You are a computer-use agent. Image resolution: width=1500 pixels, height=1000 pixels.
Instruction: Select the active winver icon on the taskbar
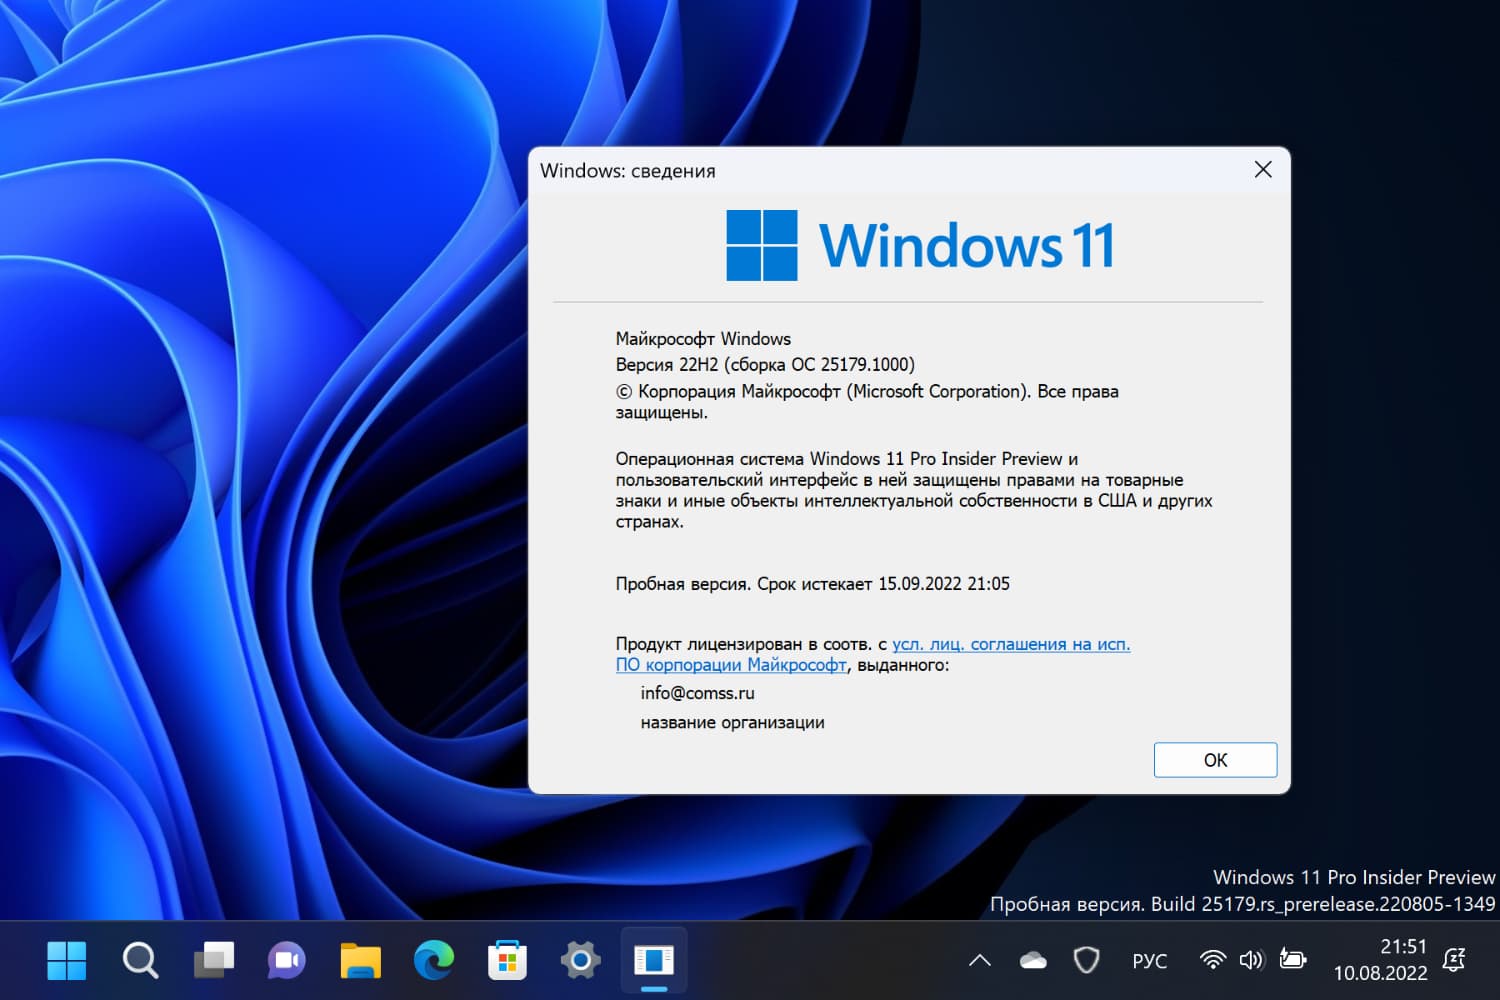[654, 961]
